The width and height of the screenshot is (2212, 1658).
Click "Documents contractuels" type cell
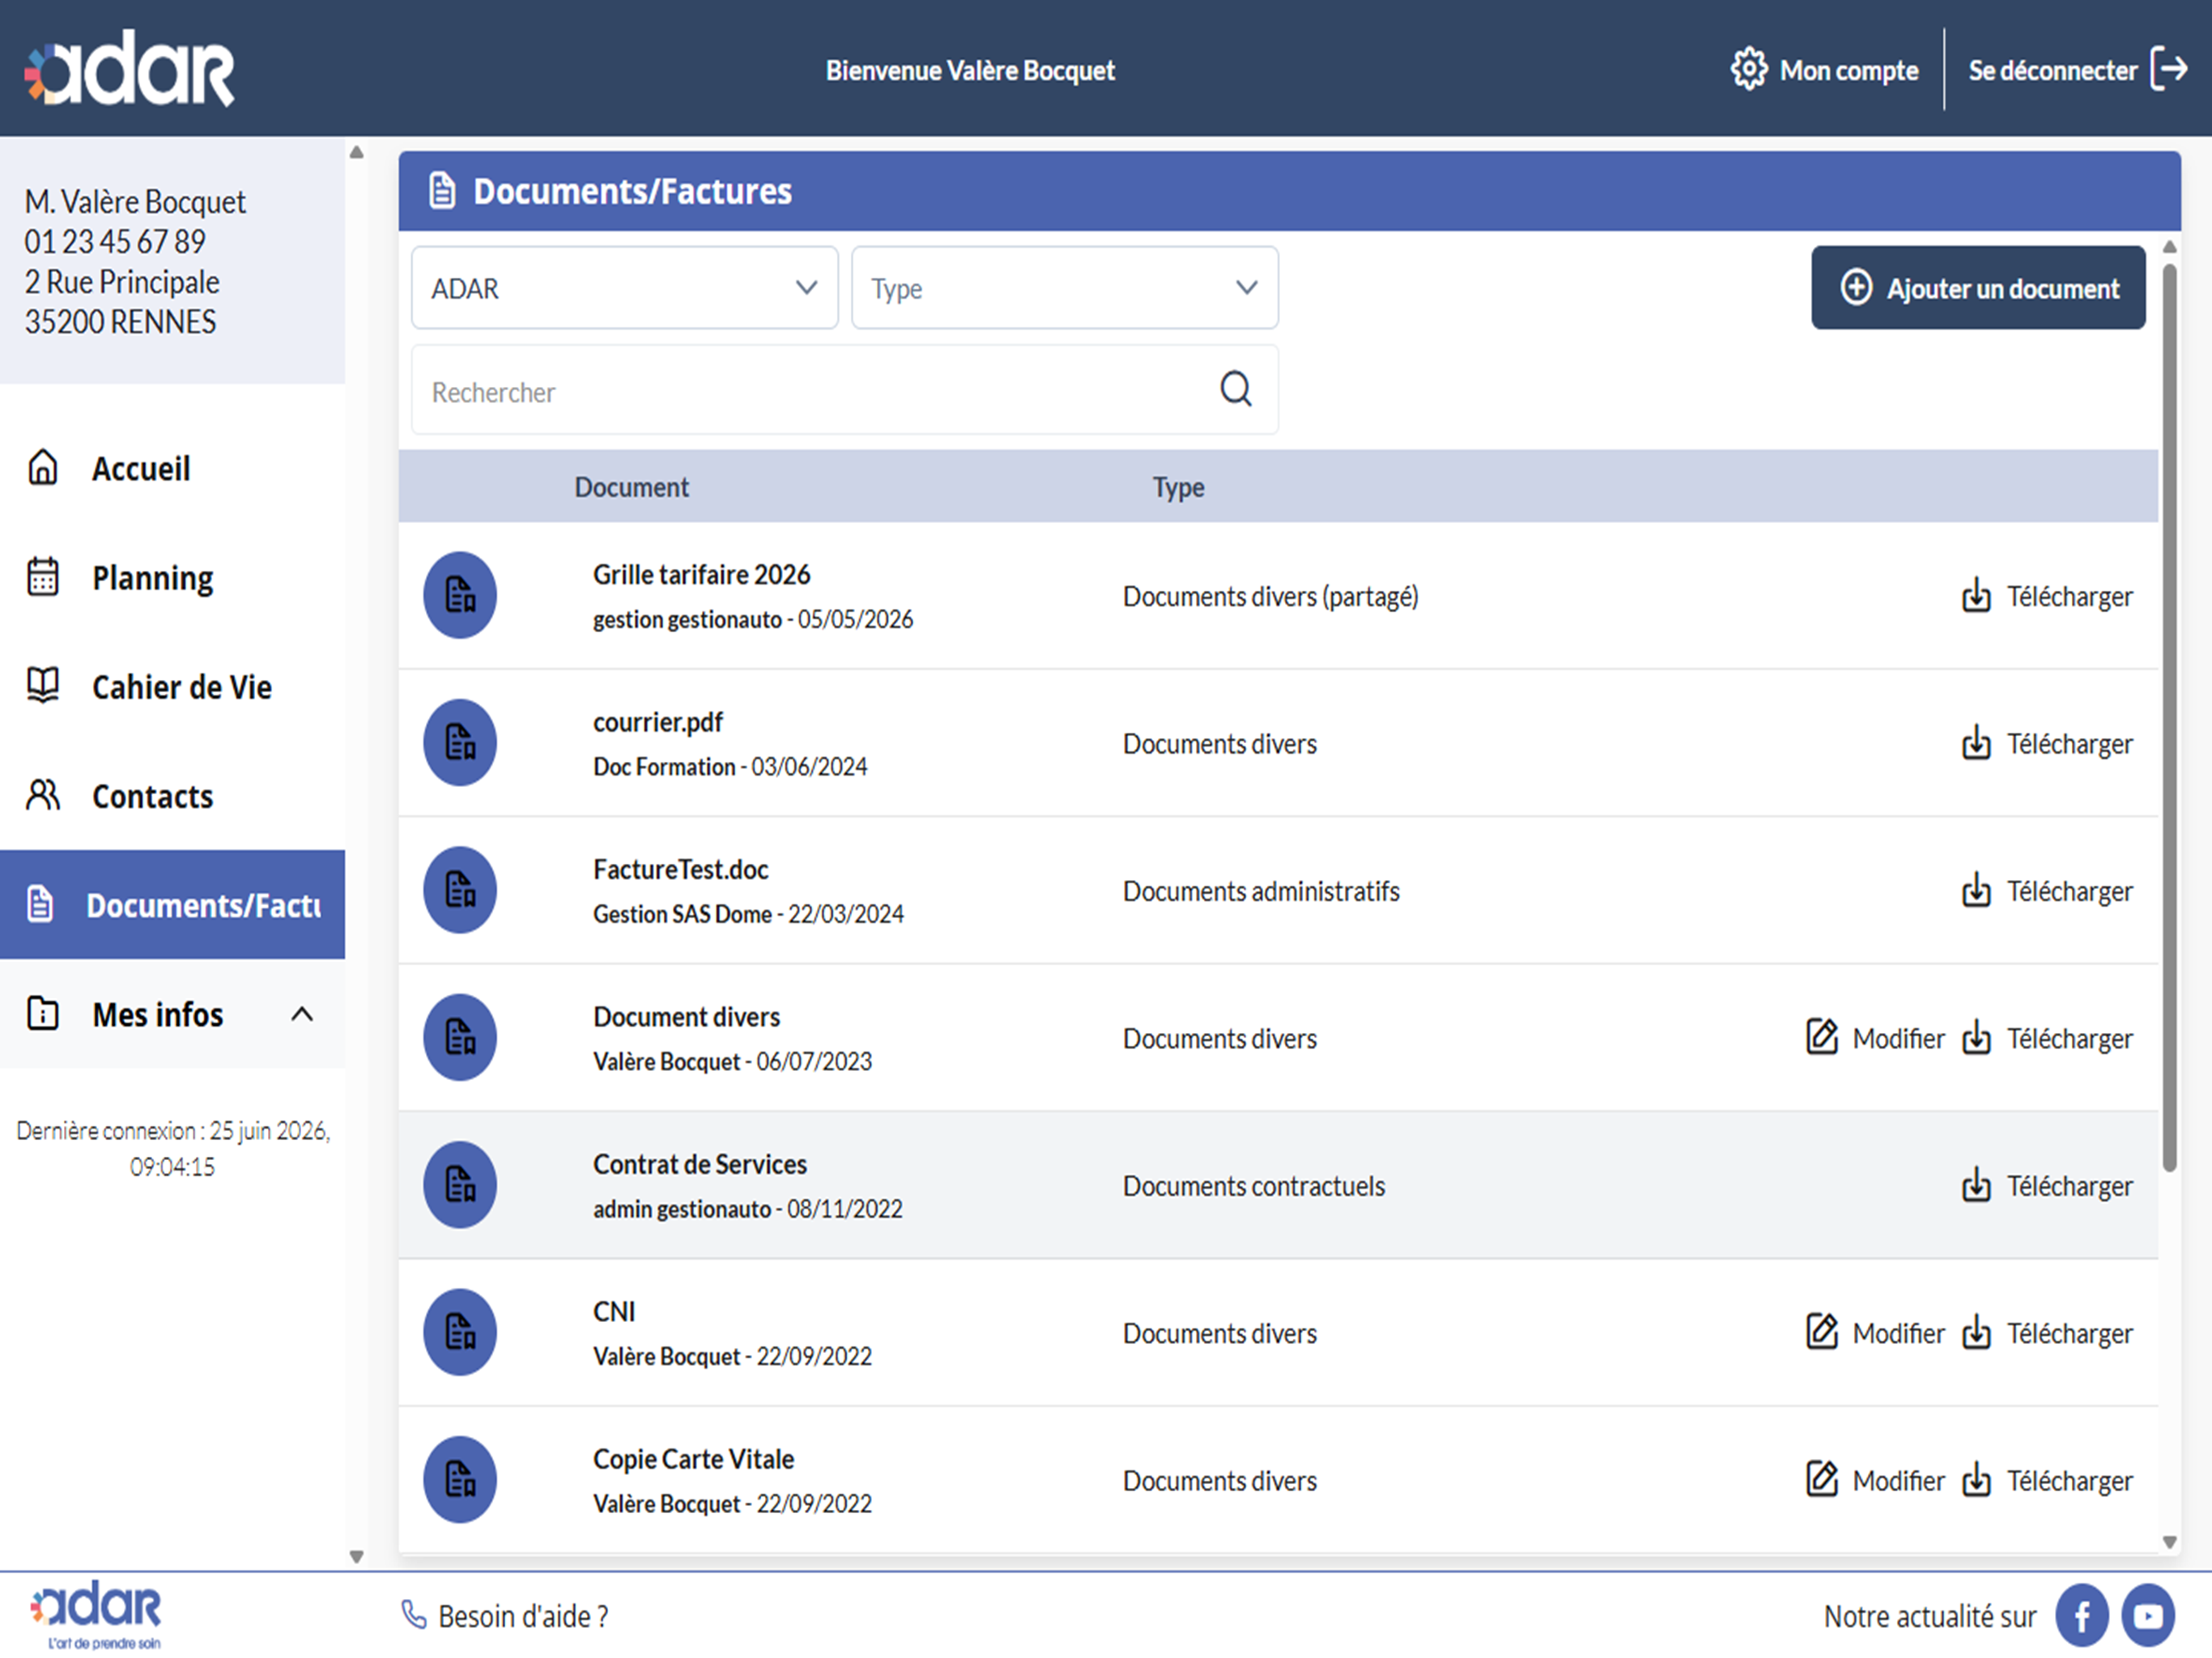tap(1253, 1185)
